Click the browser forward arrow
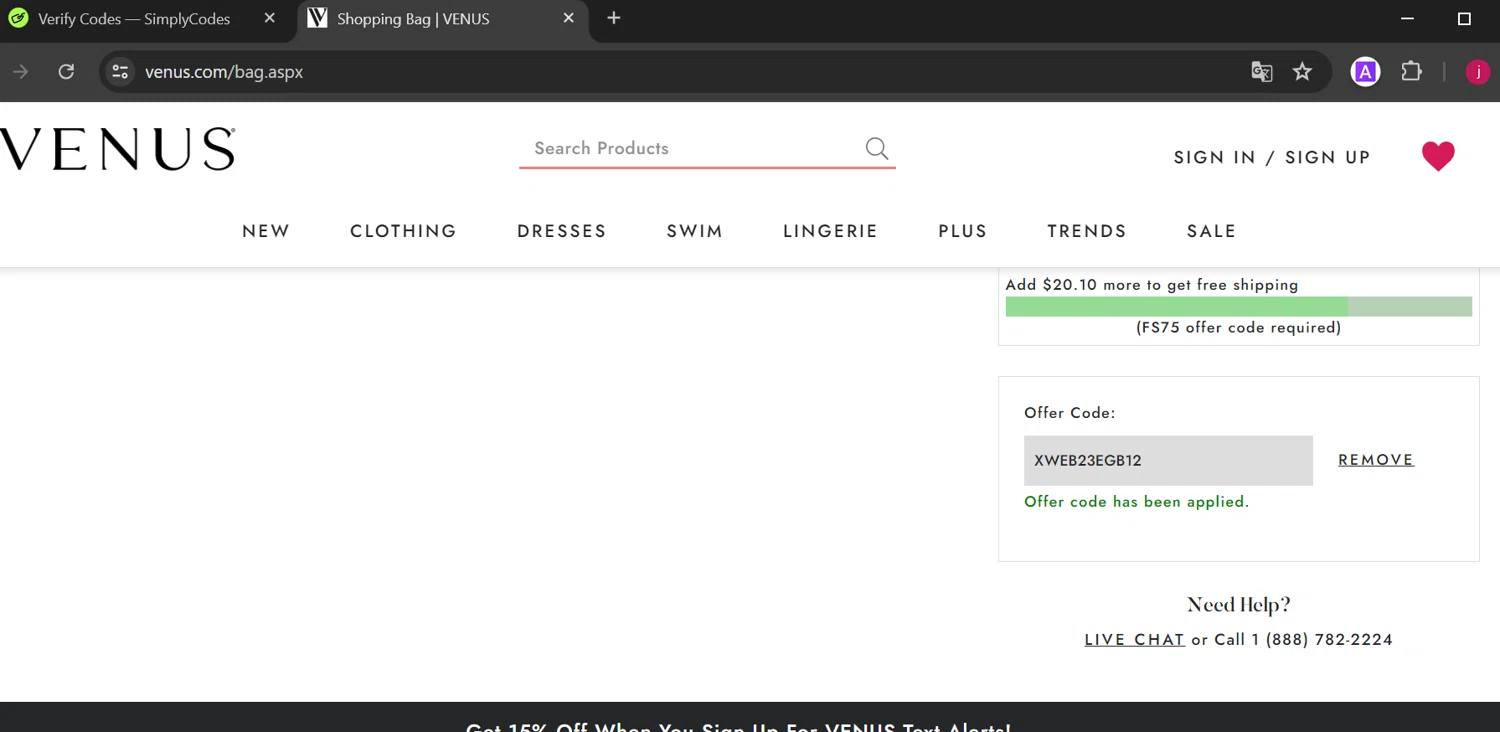Viewport: 1500px width, 732px height. 21,72
